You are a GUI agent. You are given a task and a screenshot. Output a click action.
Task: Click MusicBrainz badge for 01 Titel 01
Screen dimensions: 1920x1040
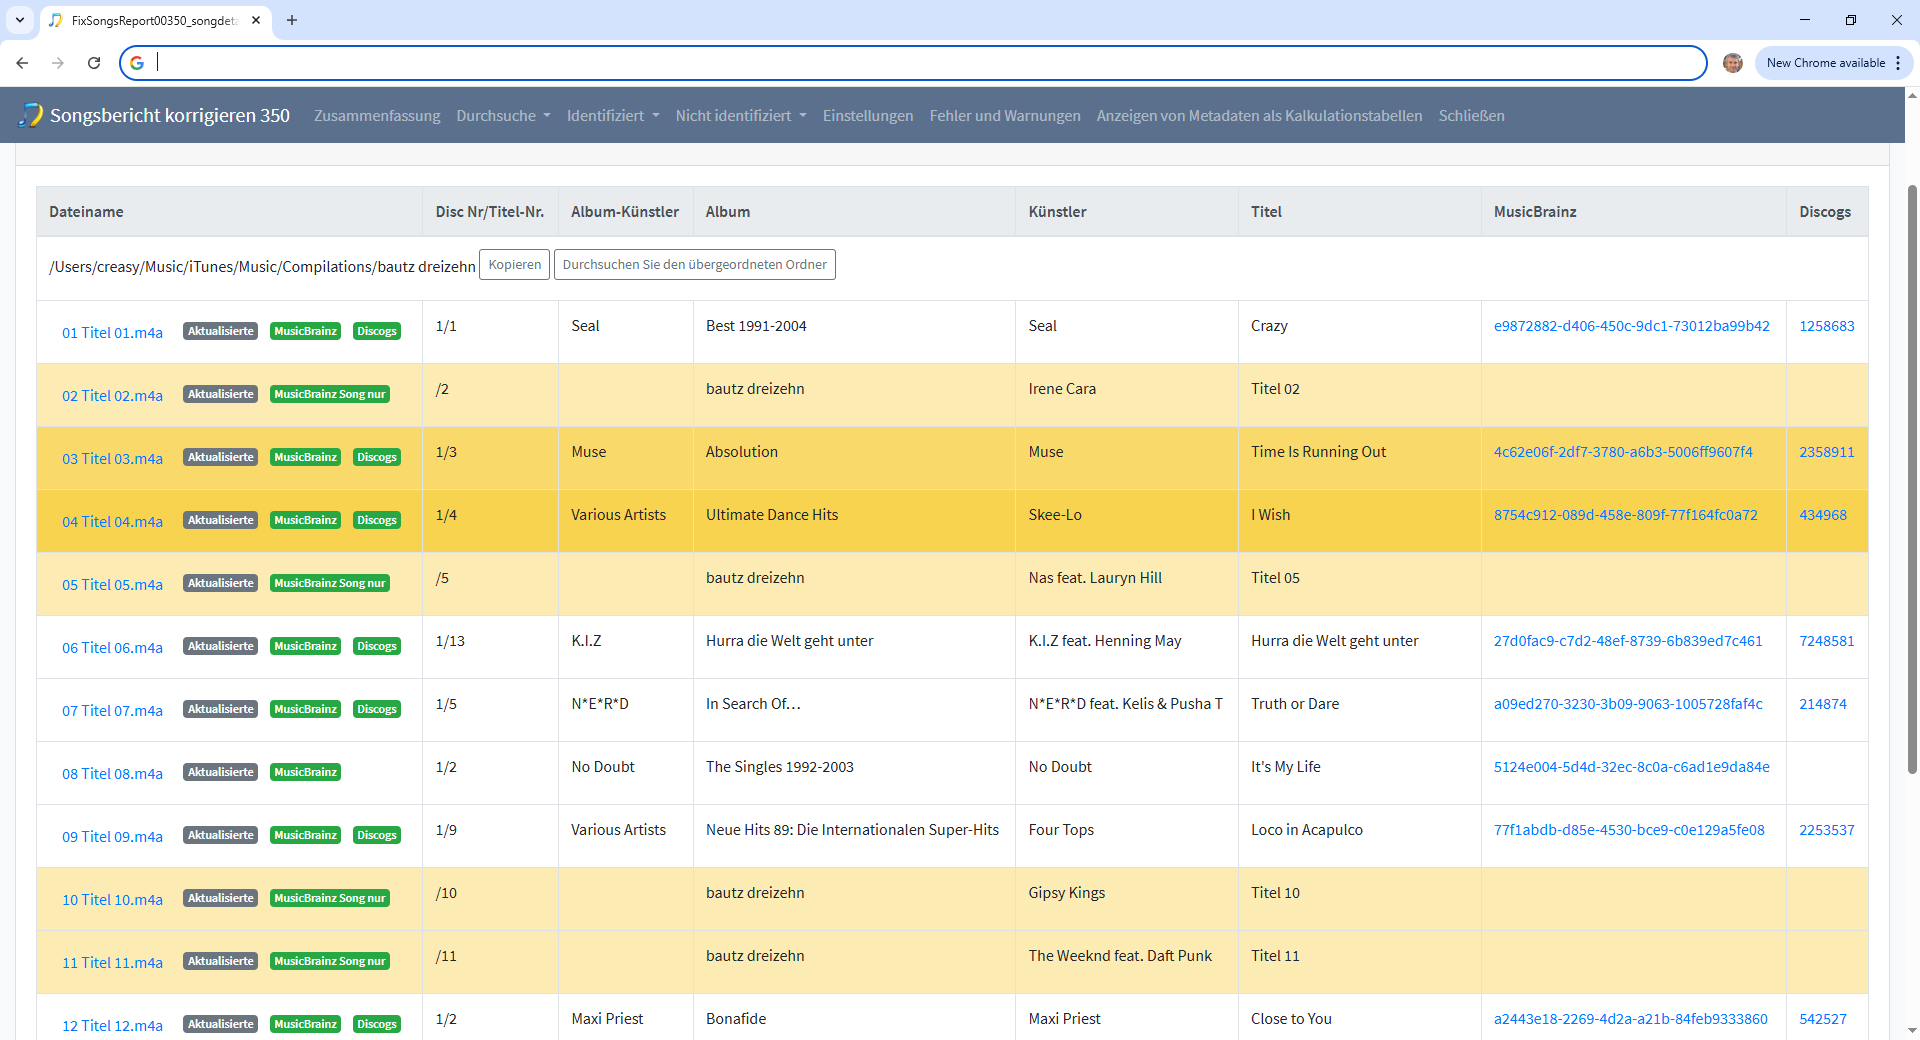[x=306, y=331]
